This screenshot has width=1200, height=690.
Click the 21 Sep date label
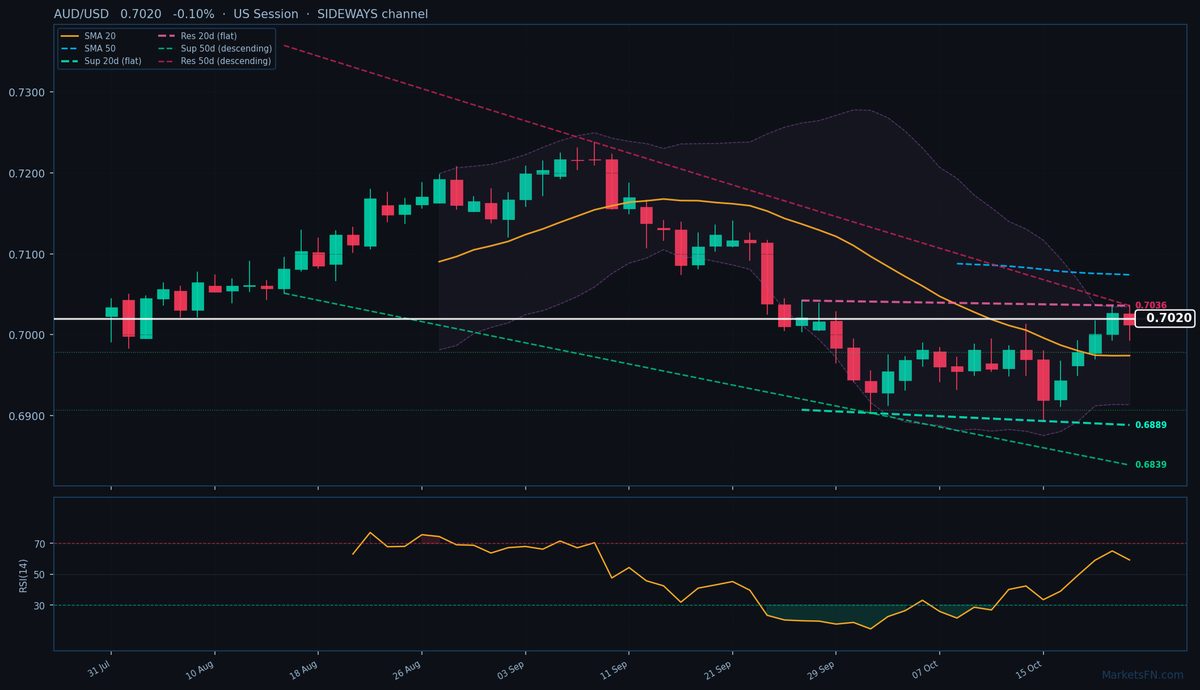coord(718,668)
